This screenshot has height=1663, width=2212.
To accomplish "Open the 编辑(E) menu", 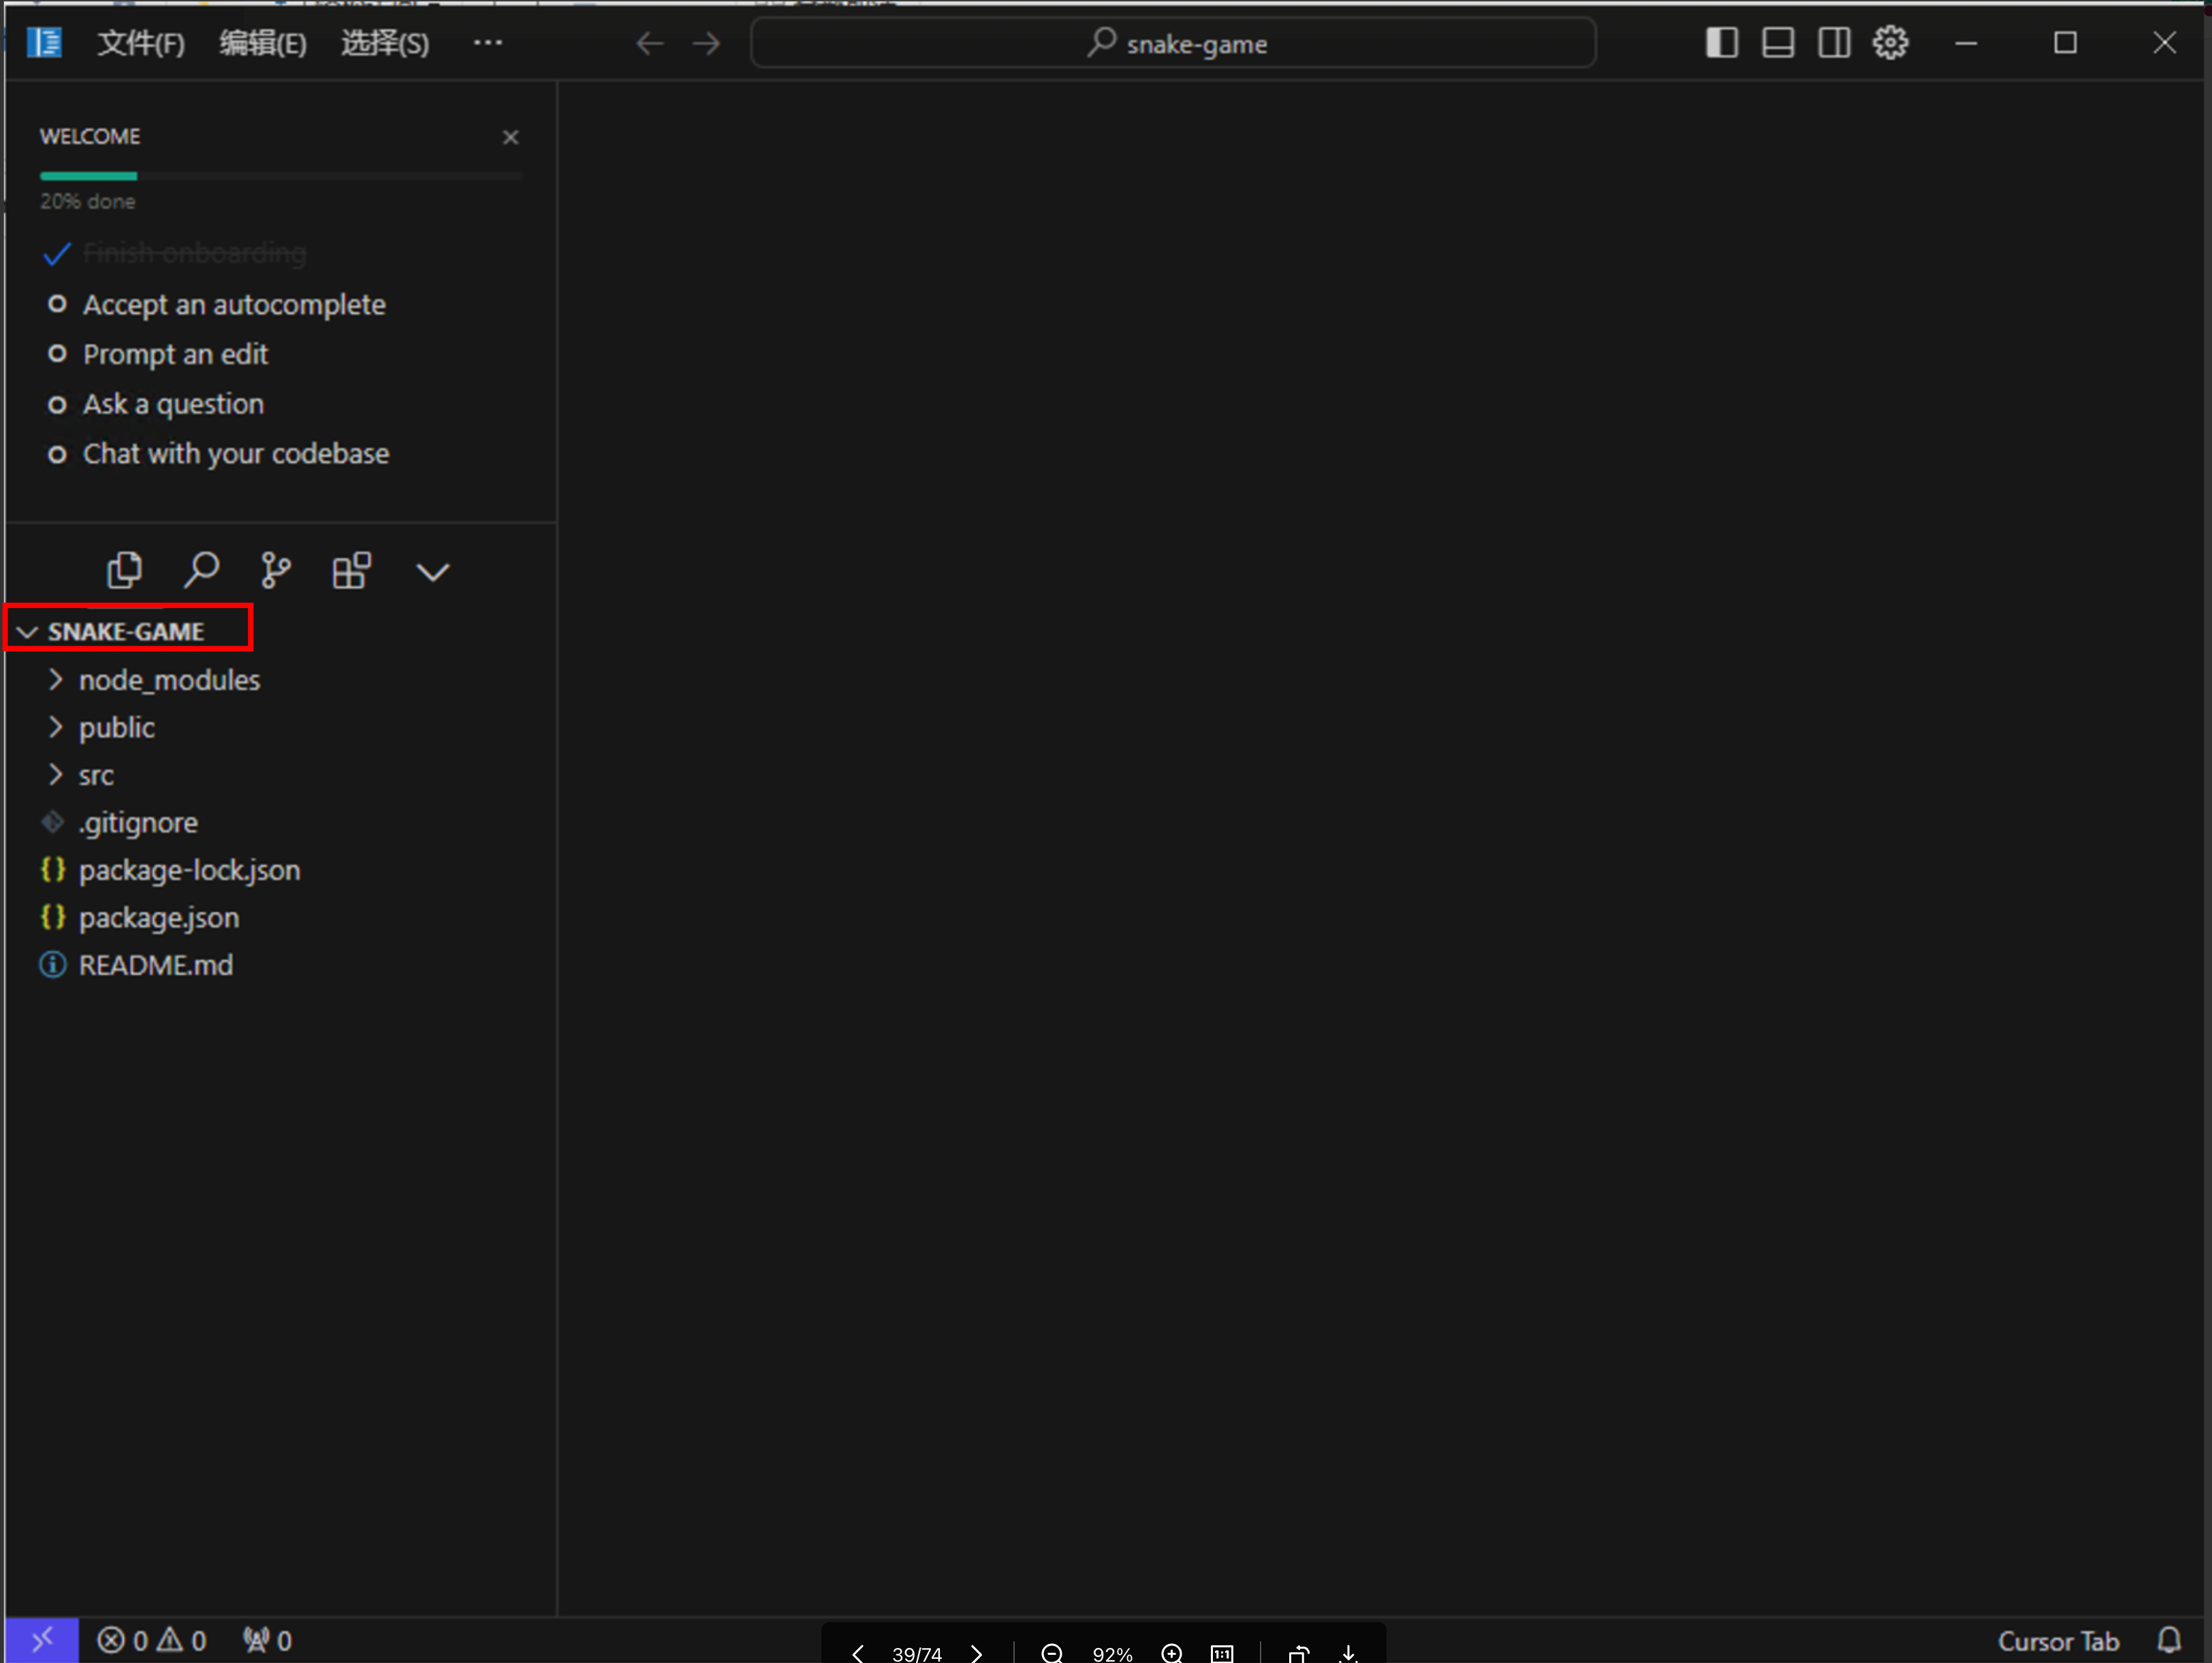I will click(263, 43).
